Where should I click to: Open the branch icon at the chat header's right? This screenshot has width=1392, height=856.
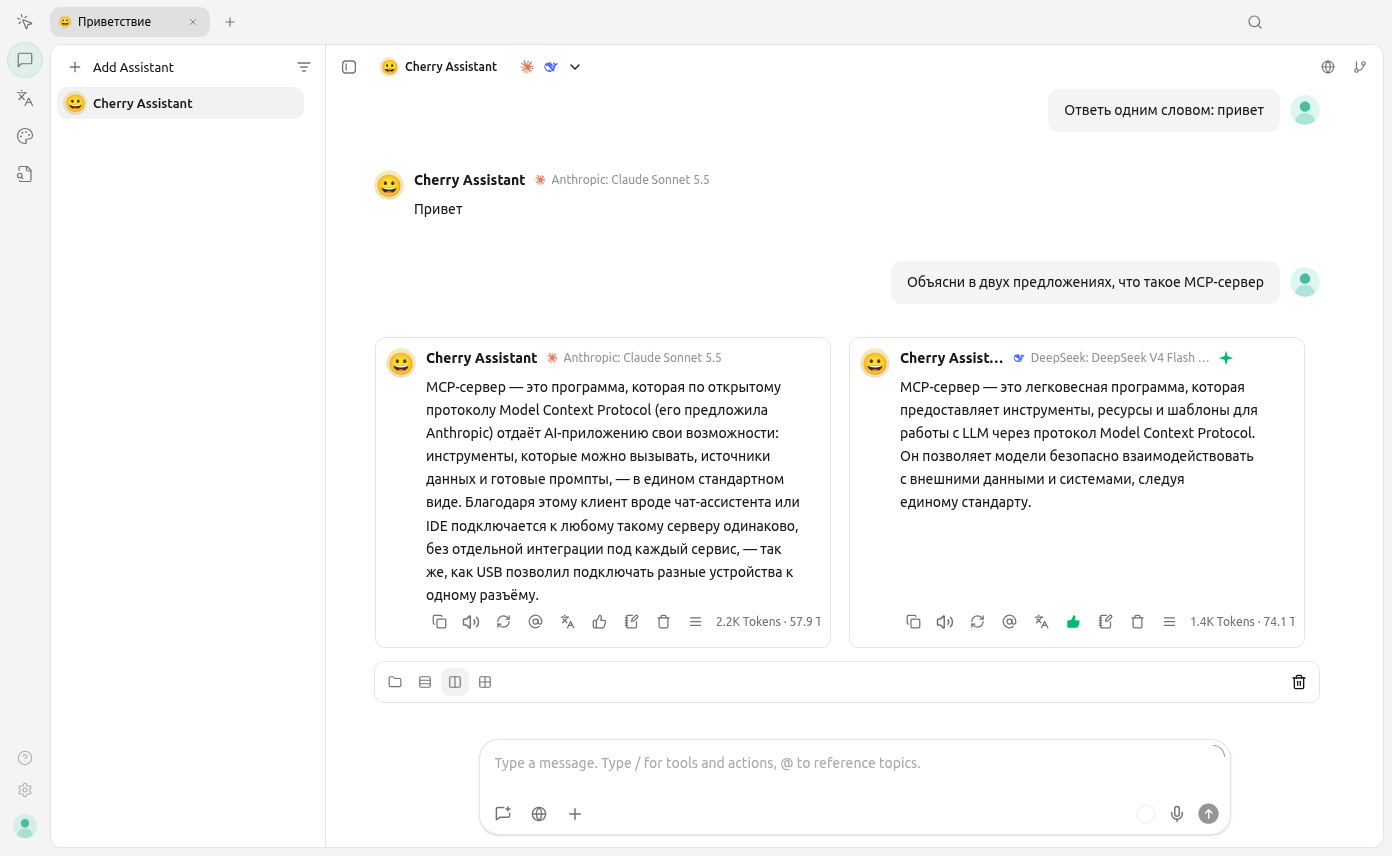point(1360,67)
